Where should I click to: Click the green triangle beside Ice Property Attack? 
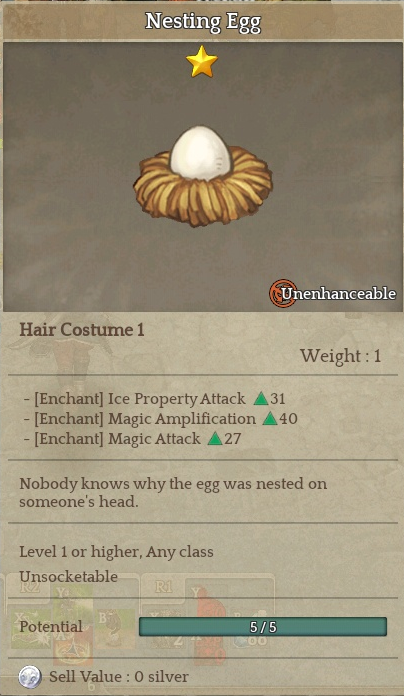(x=261, y=399)
